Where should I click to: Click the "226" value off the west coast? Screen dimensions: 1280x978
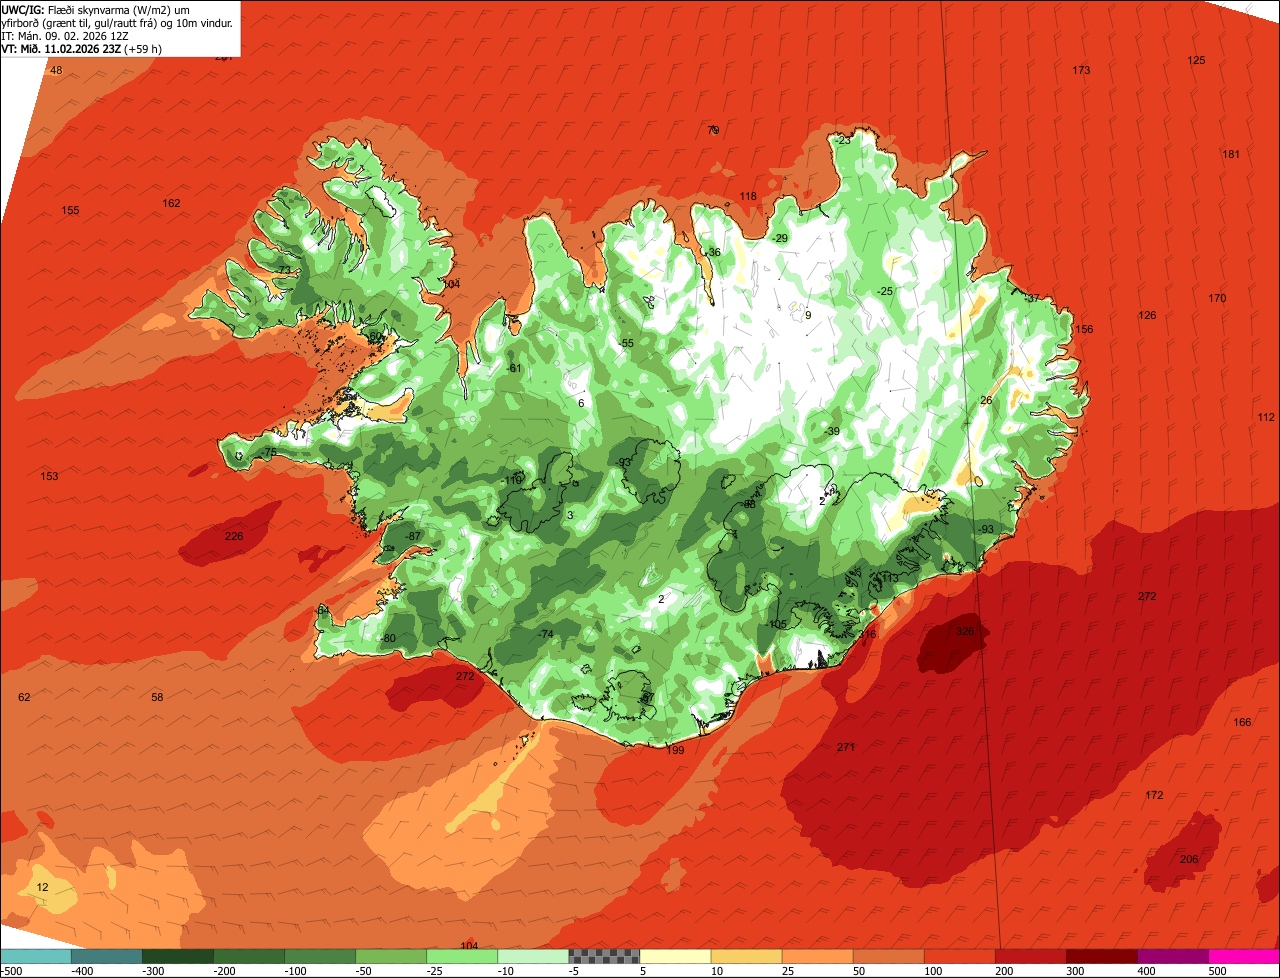point(233,536)
